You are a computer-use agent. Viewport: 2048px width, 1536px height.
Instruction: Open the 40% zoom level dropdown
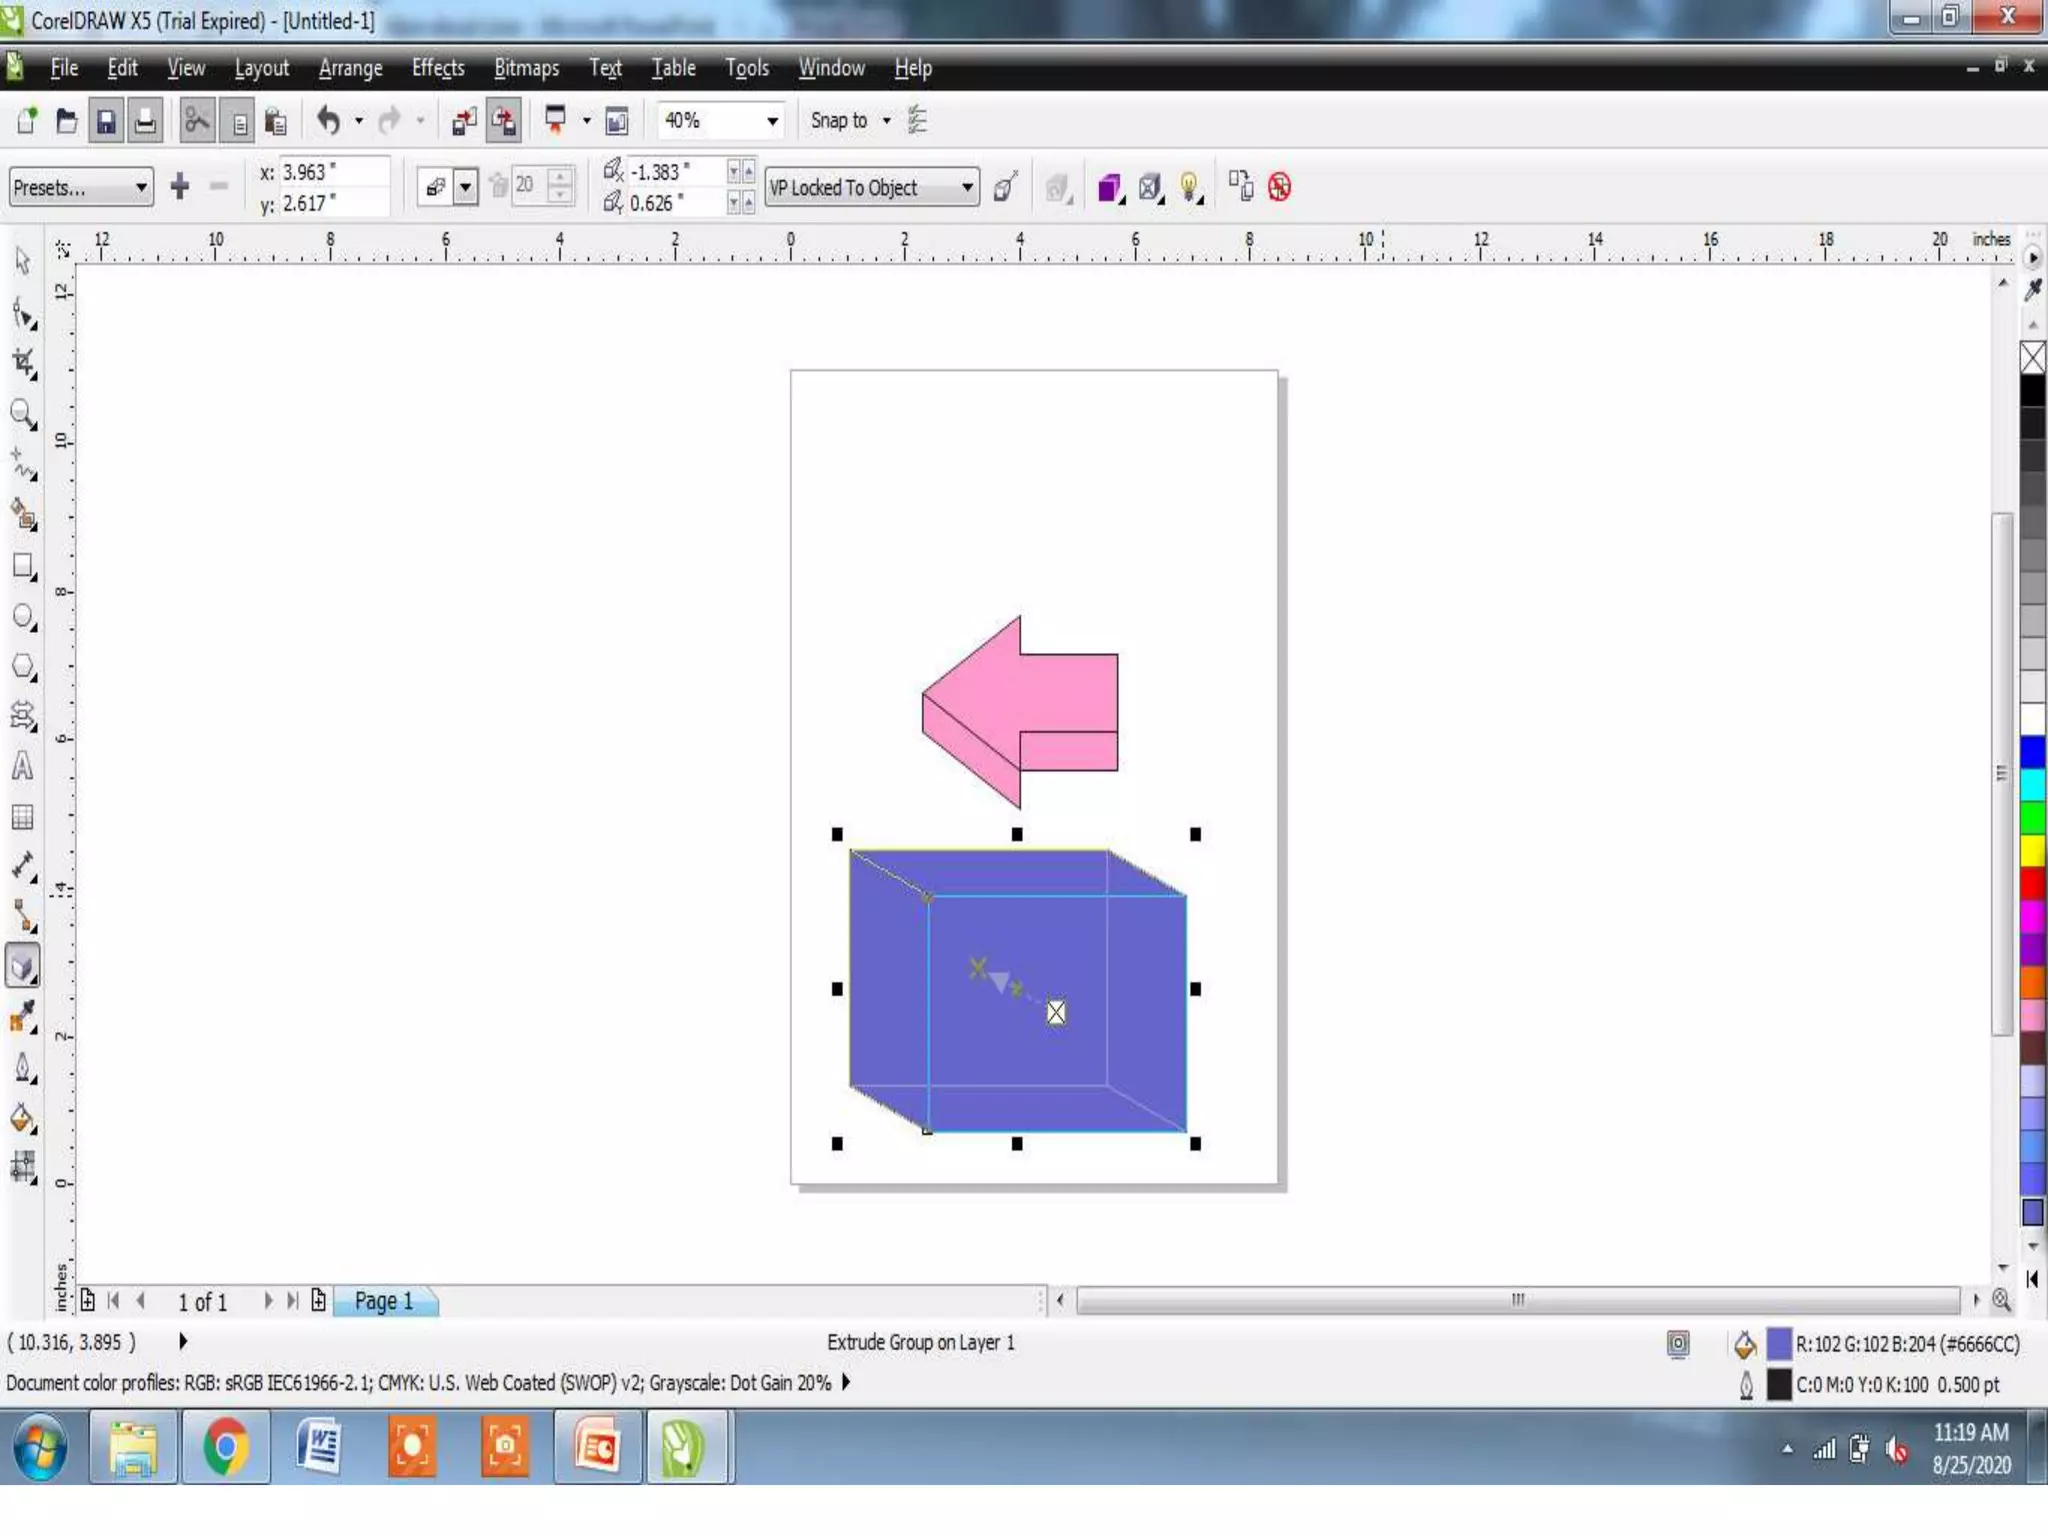[x=772, y=121]
